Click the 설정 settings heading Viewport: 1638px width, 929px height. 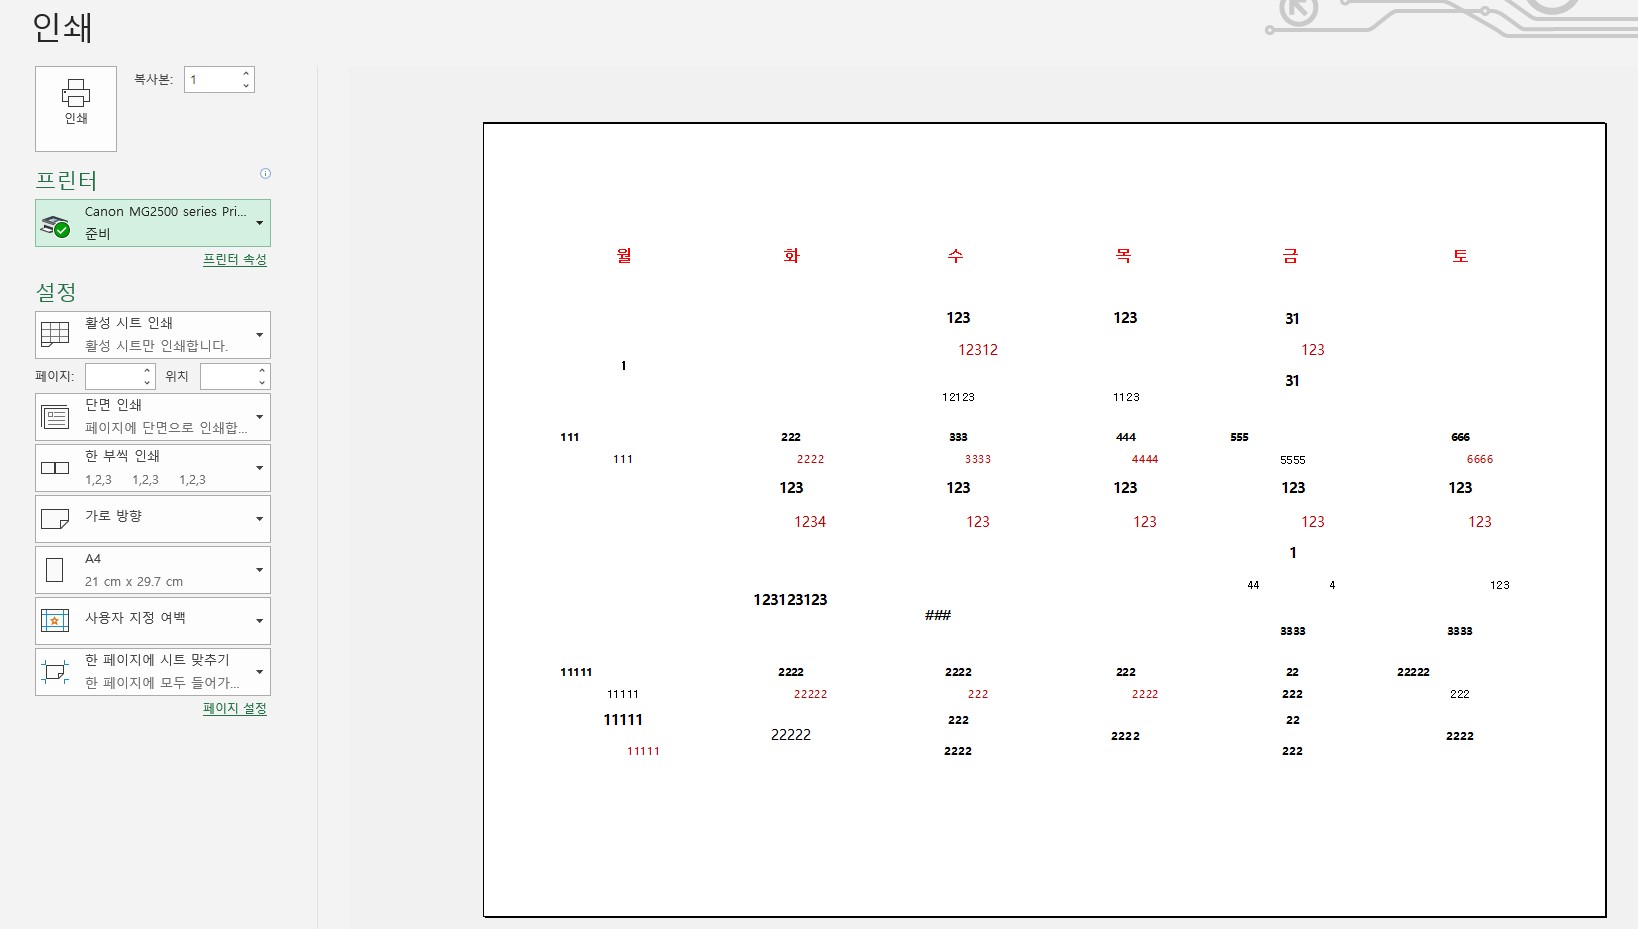56,292
